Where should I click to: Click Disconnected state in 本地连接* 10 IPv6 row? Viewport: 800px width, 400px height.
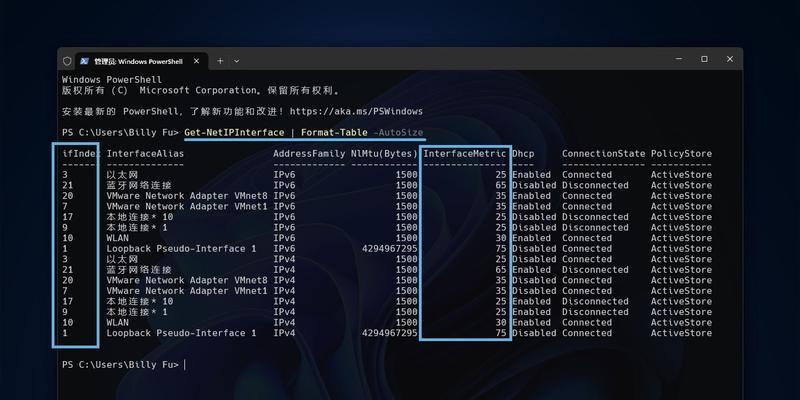coord(595,217)
